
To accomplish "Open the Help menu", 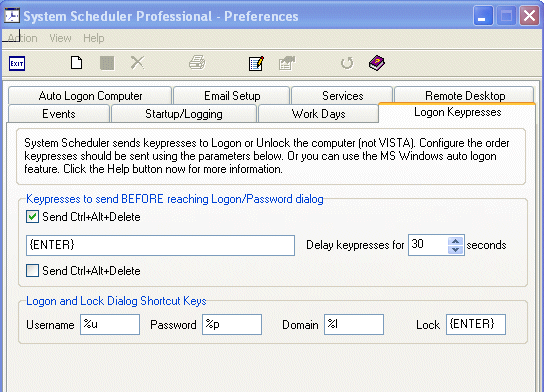I will (94, 38).
